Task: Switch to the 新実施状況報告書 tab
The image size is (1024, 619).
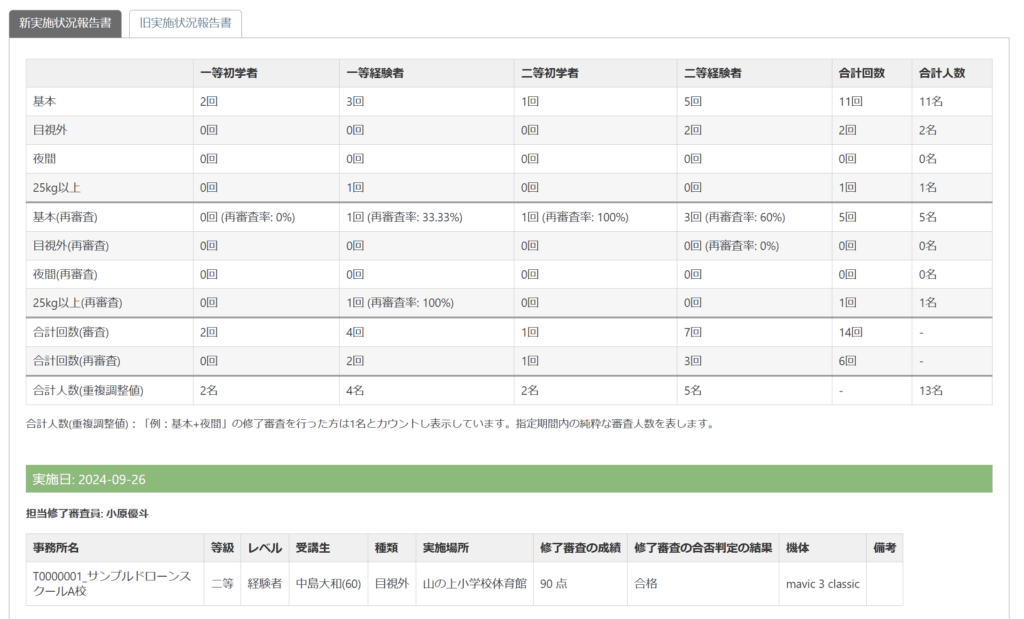Action: click(65, 24)
